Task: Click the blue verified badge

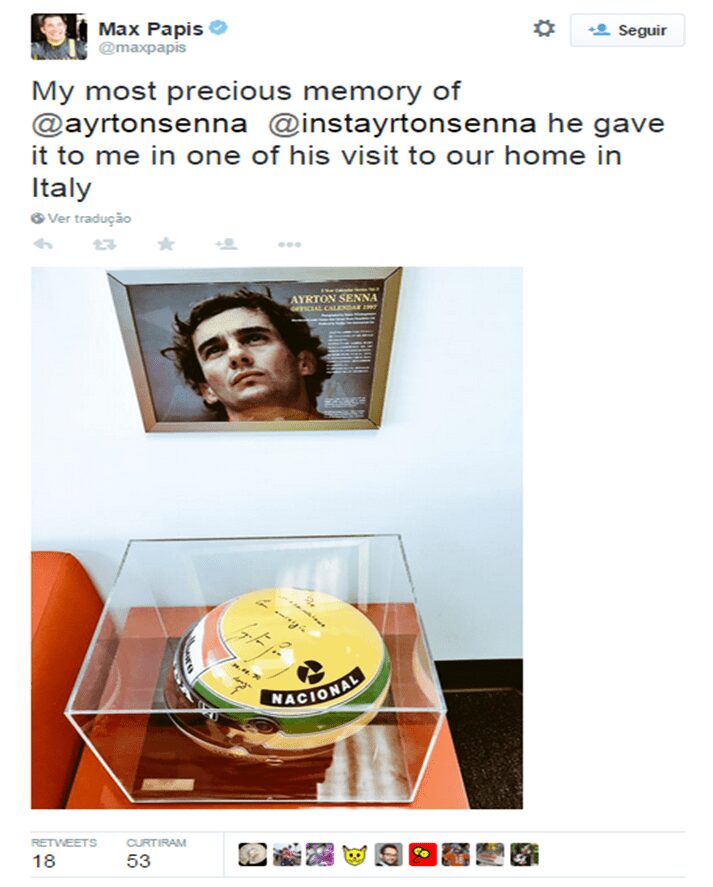Action: tap(218, 27)
